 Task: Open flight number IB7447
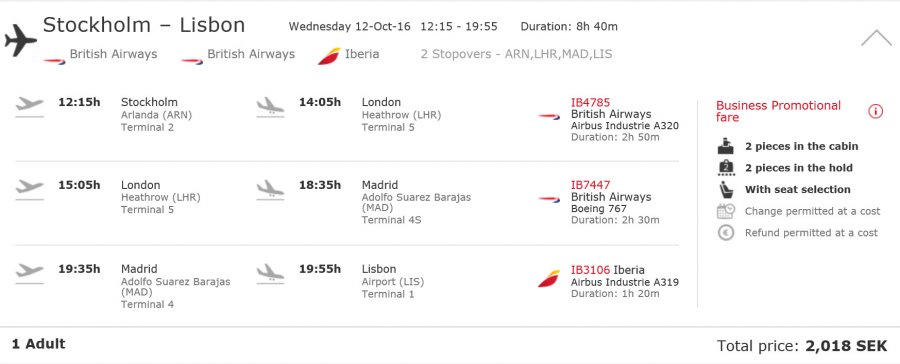click(x=590, y=185)
